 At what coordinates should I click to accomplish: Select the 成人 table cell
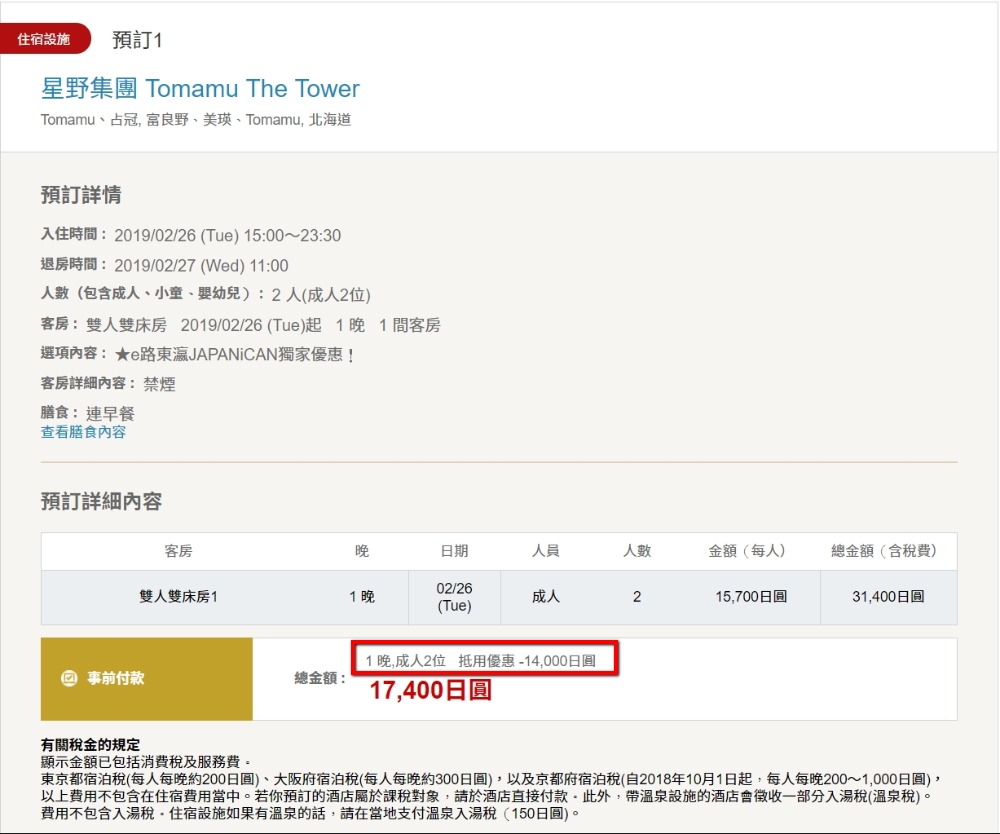point(546,597)
